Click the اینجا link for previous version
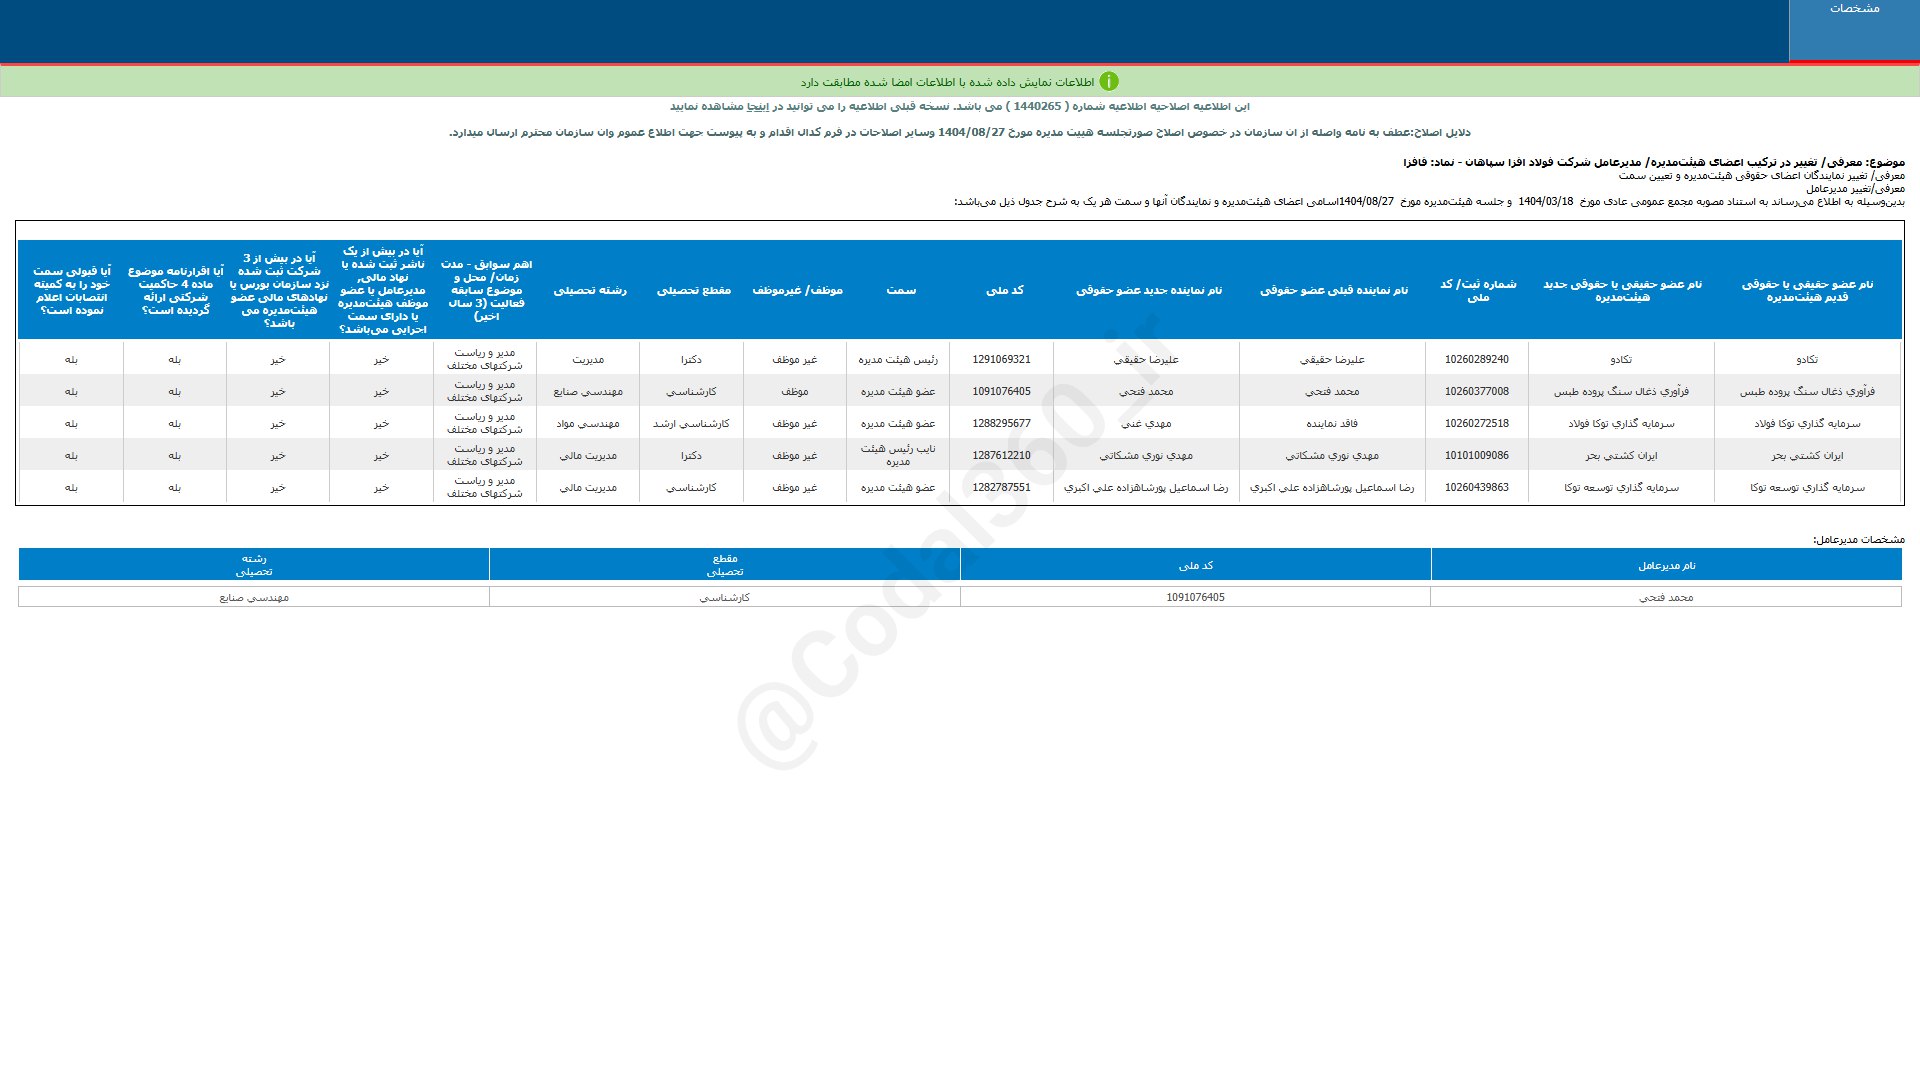 coord(758,107)
